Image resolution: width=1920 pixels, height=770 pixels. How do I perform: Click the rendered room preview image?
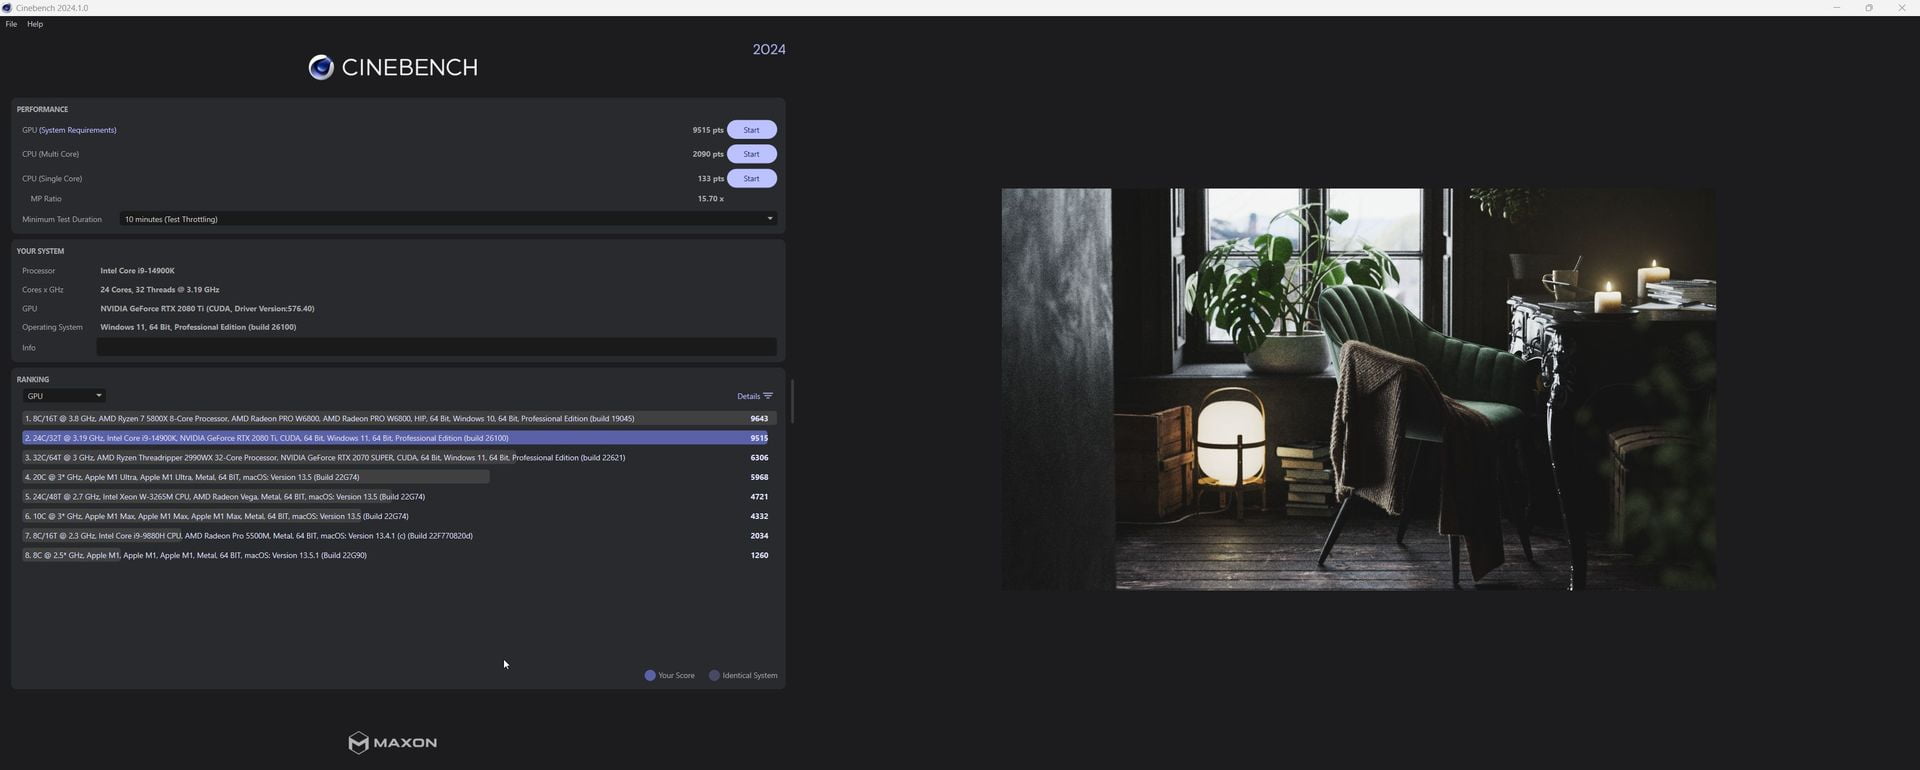click(x=1359, y=389)
